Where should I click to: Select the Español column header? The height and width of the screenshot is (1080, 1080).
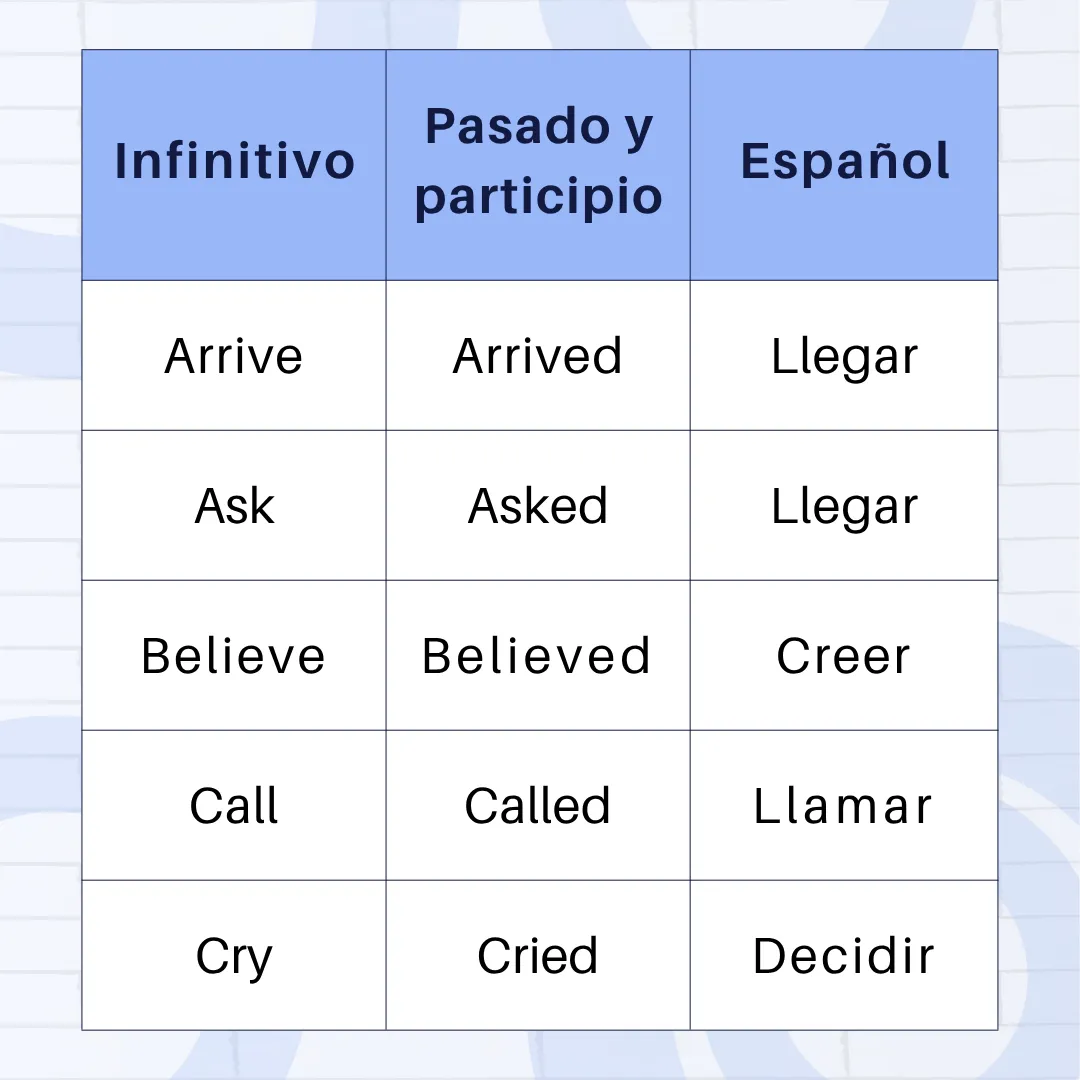pos(844,165)
